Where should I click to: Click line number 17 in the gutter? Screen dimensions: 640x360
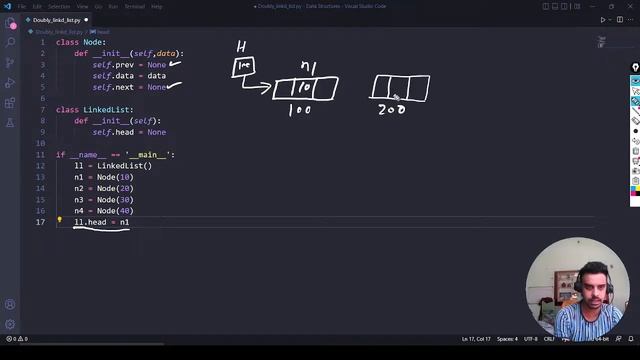40,222
